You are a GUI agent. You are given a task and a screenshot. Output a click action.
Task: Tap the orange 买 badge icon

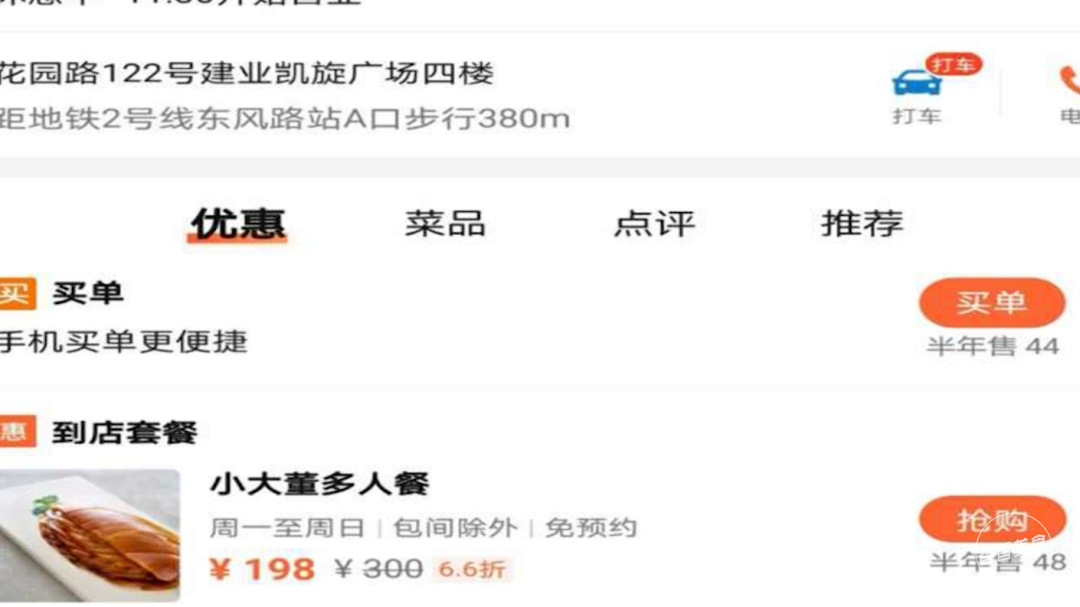coord(17,294)
